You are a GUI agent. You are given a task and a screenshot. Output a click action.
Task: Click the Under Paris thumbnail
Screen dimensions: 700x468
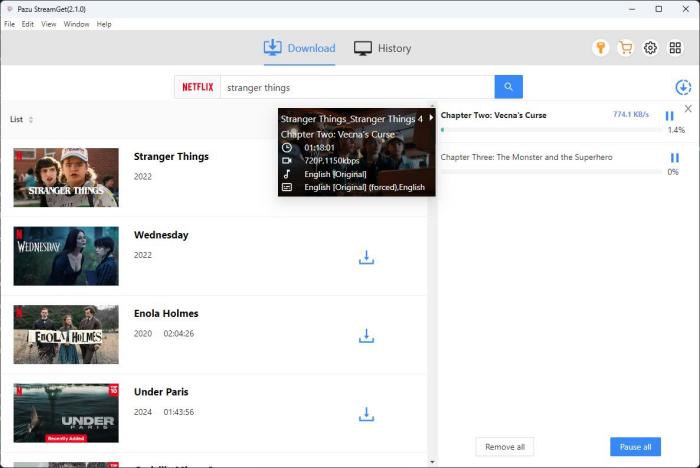click(66, 413)
